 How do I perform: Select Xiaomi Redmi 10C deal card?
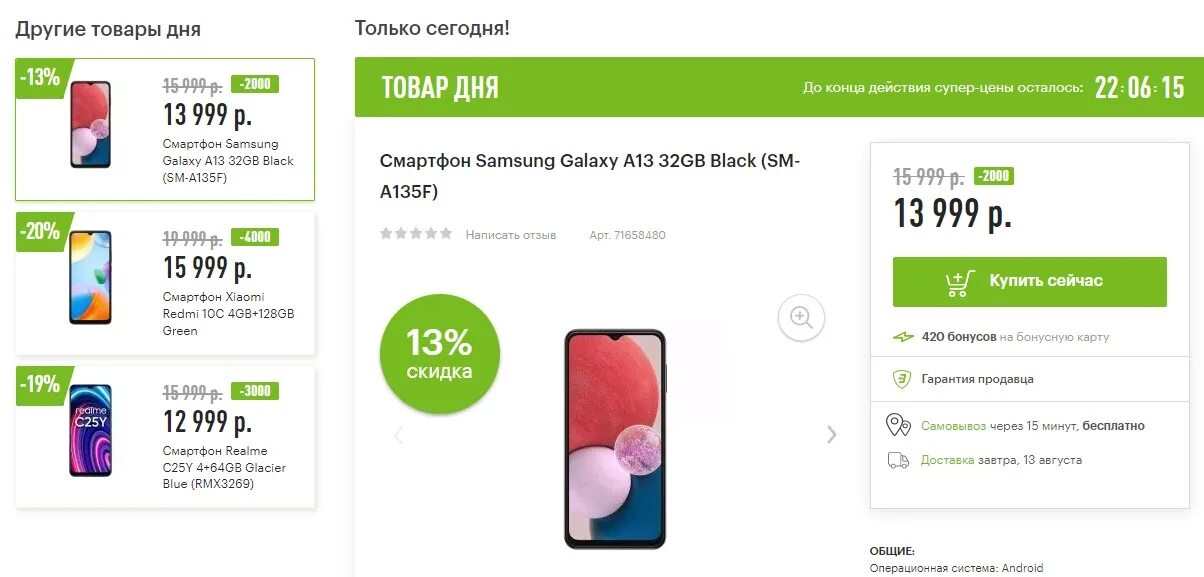click(x=165, y=283)
